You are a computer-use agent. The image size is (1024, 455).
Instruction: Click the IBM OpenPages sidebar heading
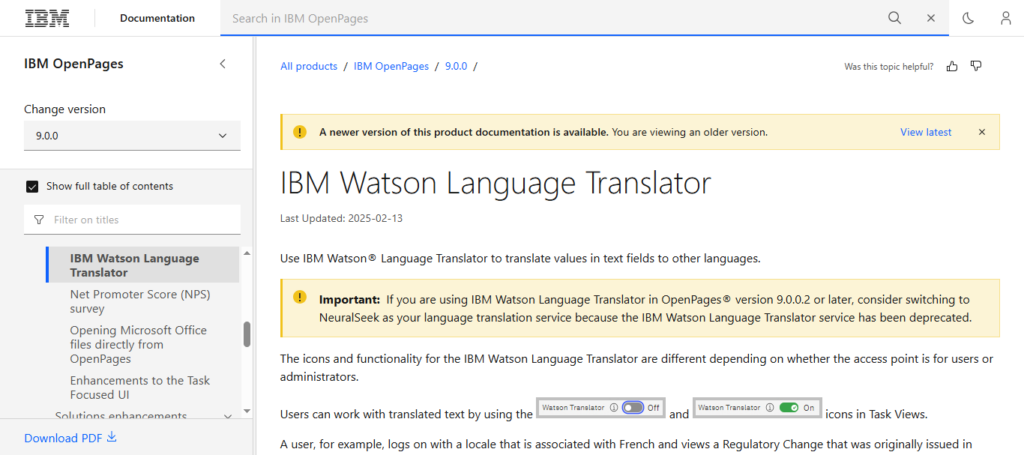pos(74,63)
